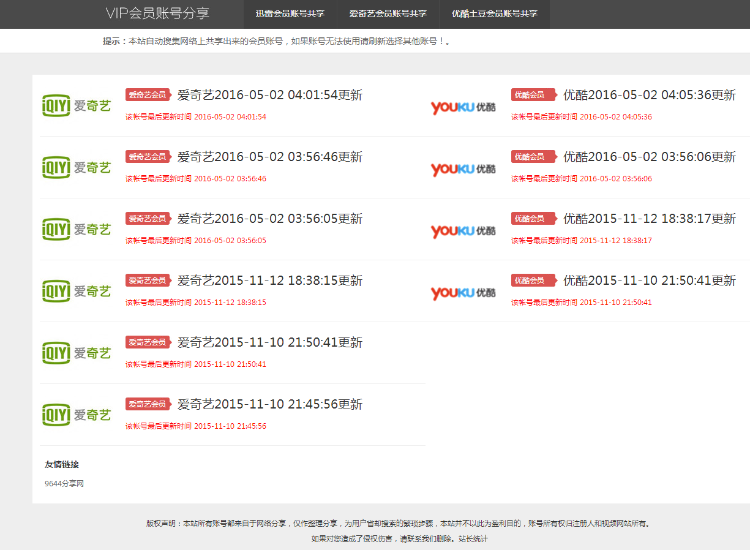Open 优酷土豆会员账号共享 nav tab

(x=495, y=14)
